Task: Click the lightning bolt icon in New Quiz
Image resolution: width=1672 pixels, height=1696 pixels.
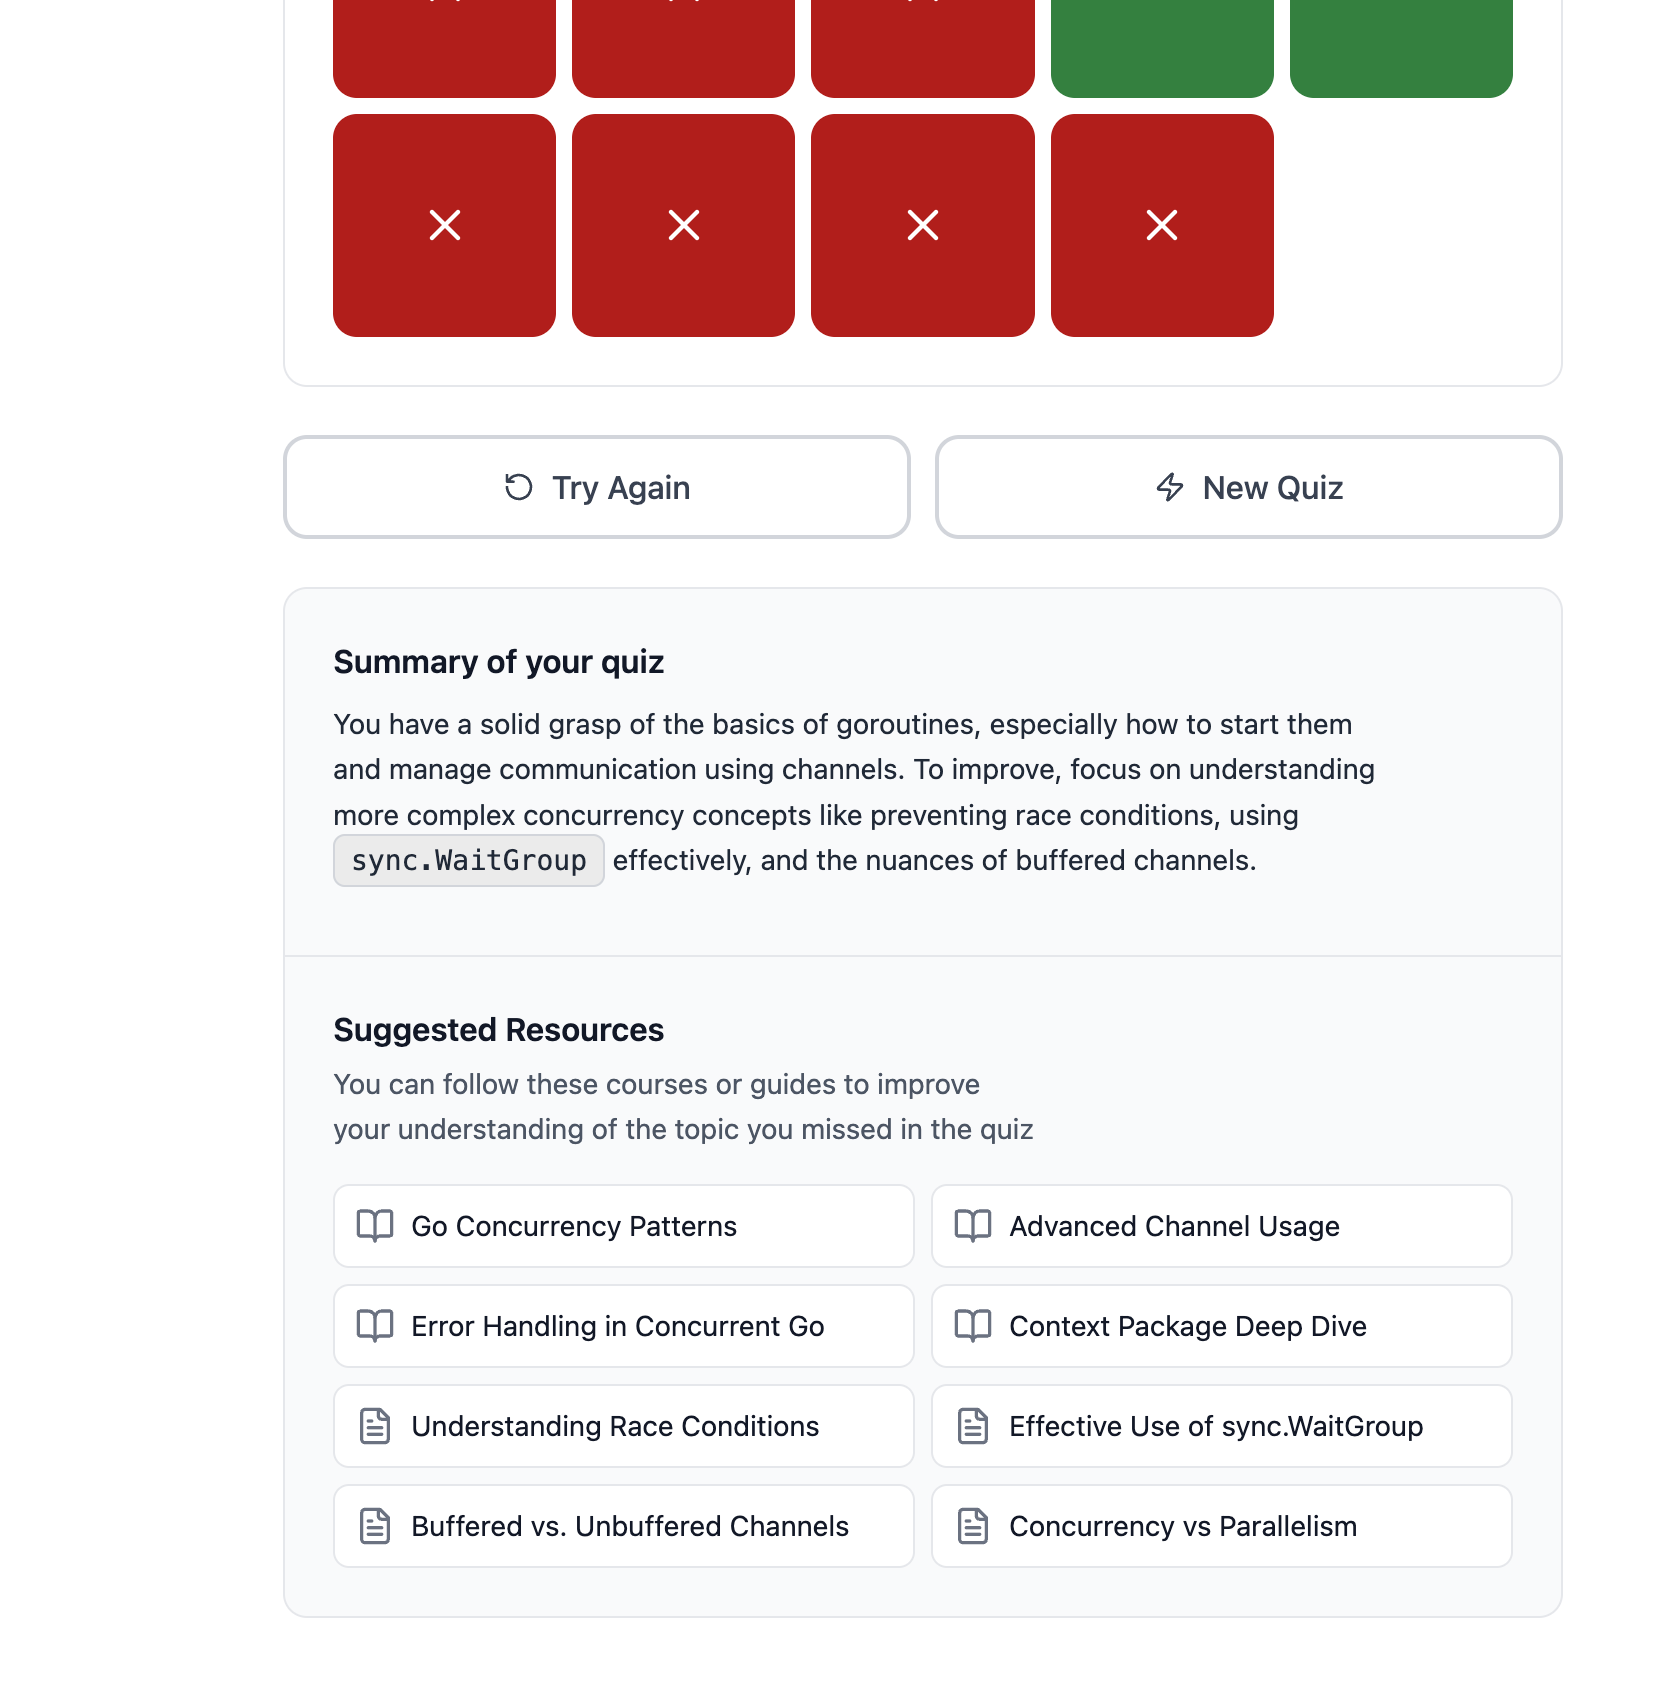Action: (x=1170, y=487)
